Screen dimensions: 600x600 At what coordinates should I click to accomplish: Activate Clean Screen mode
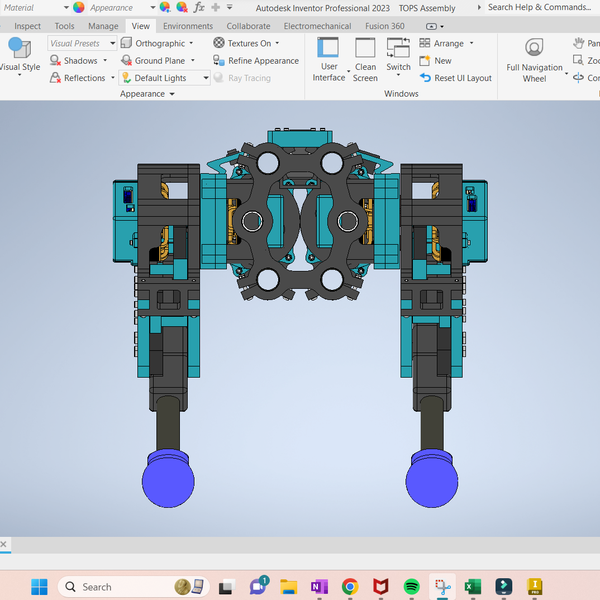[365, 60]
